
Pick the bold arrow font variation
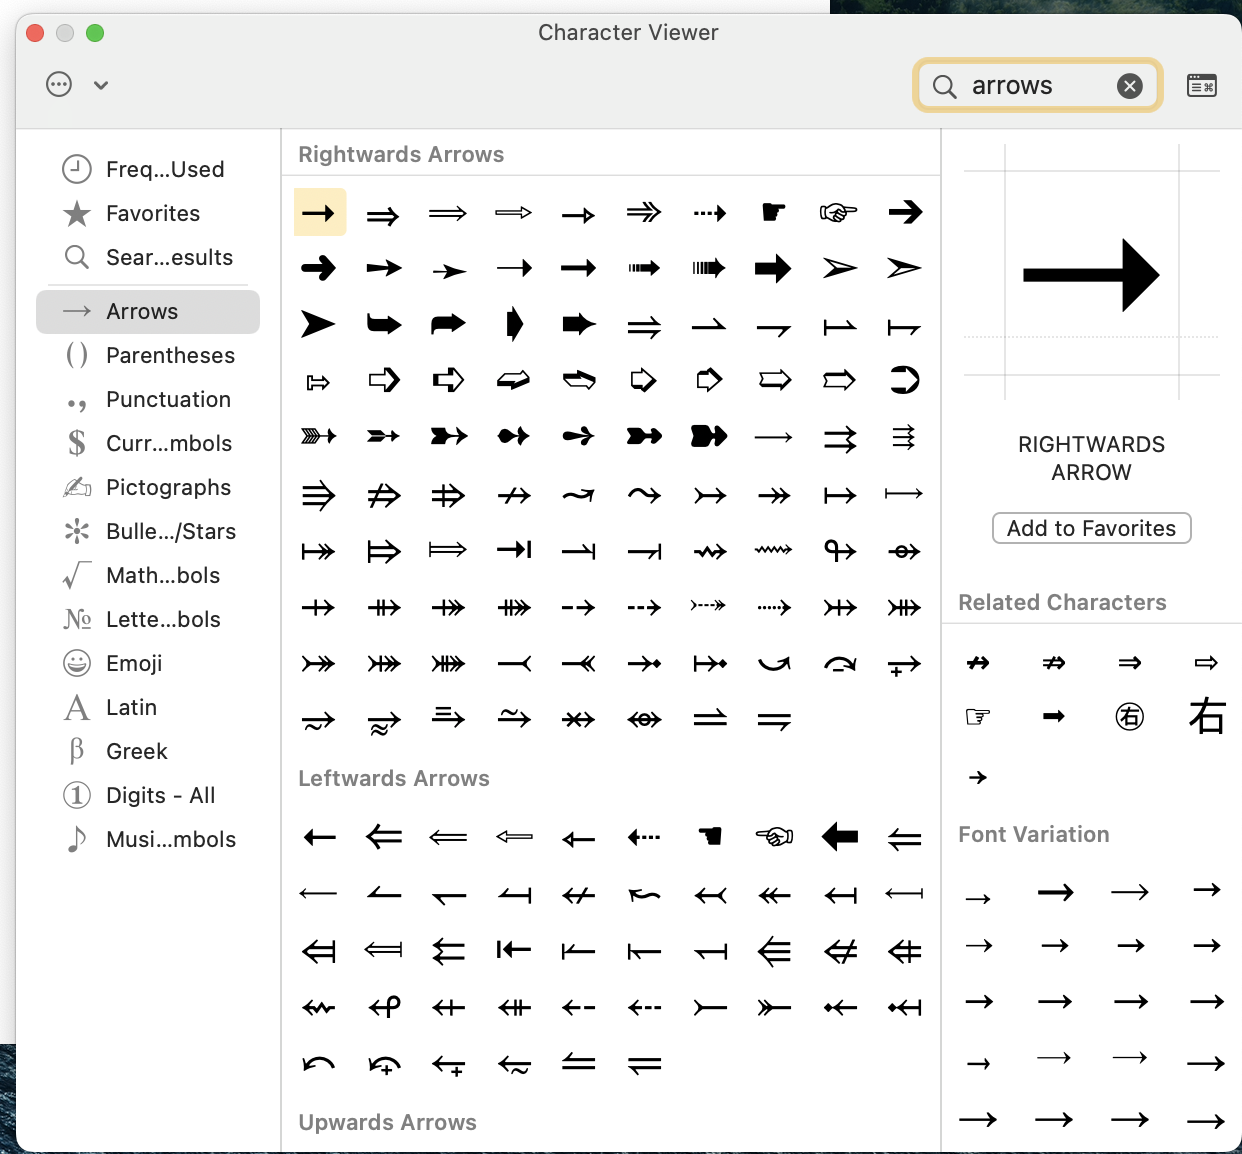pyautogui.click(x=1055, y=891)
